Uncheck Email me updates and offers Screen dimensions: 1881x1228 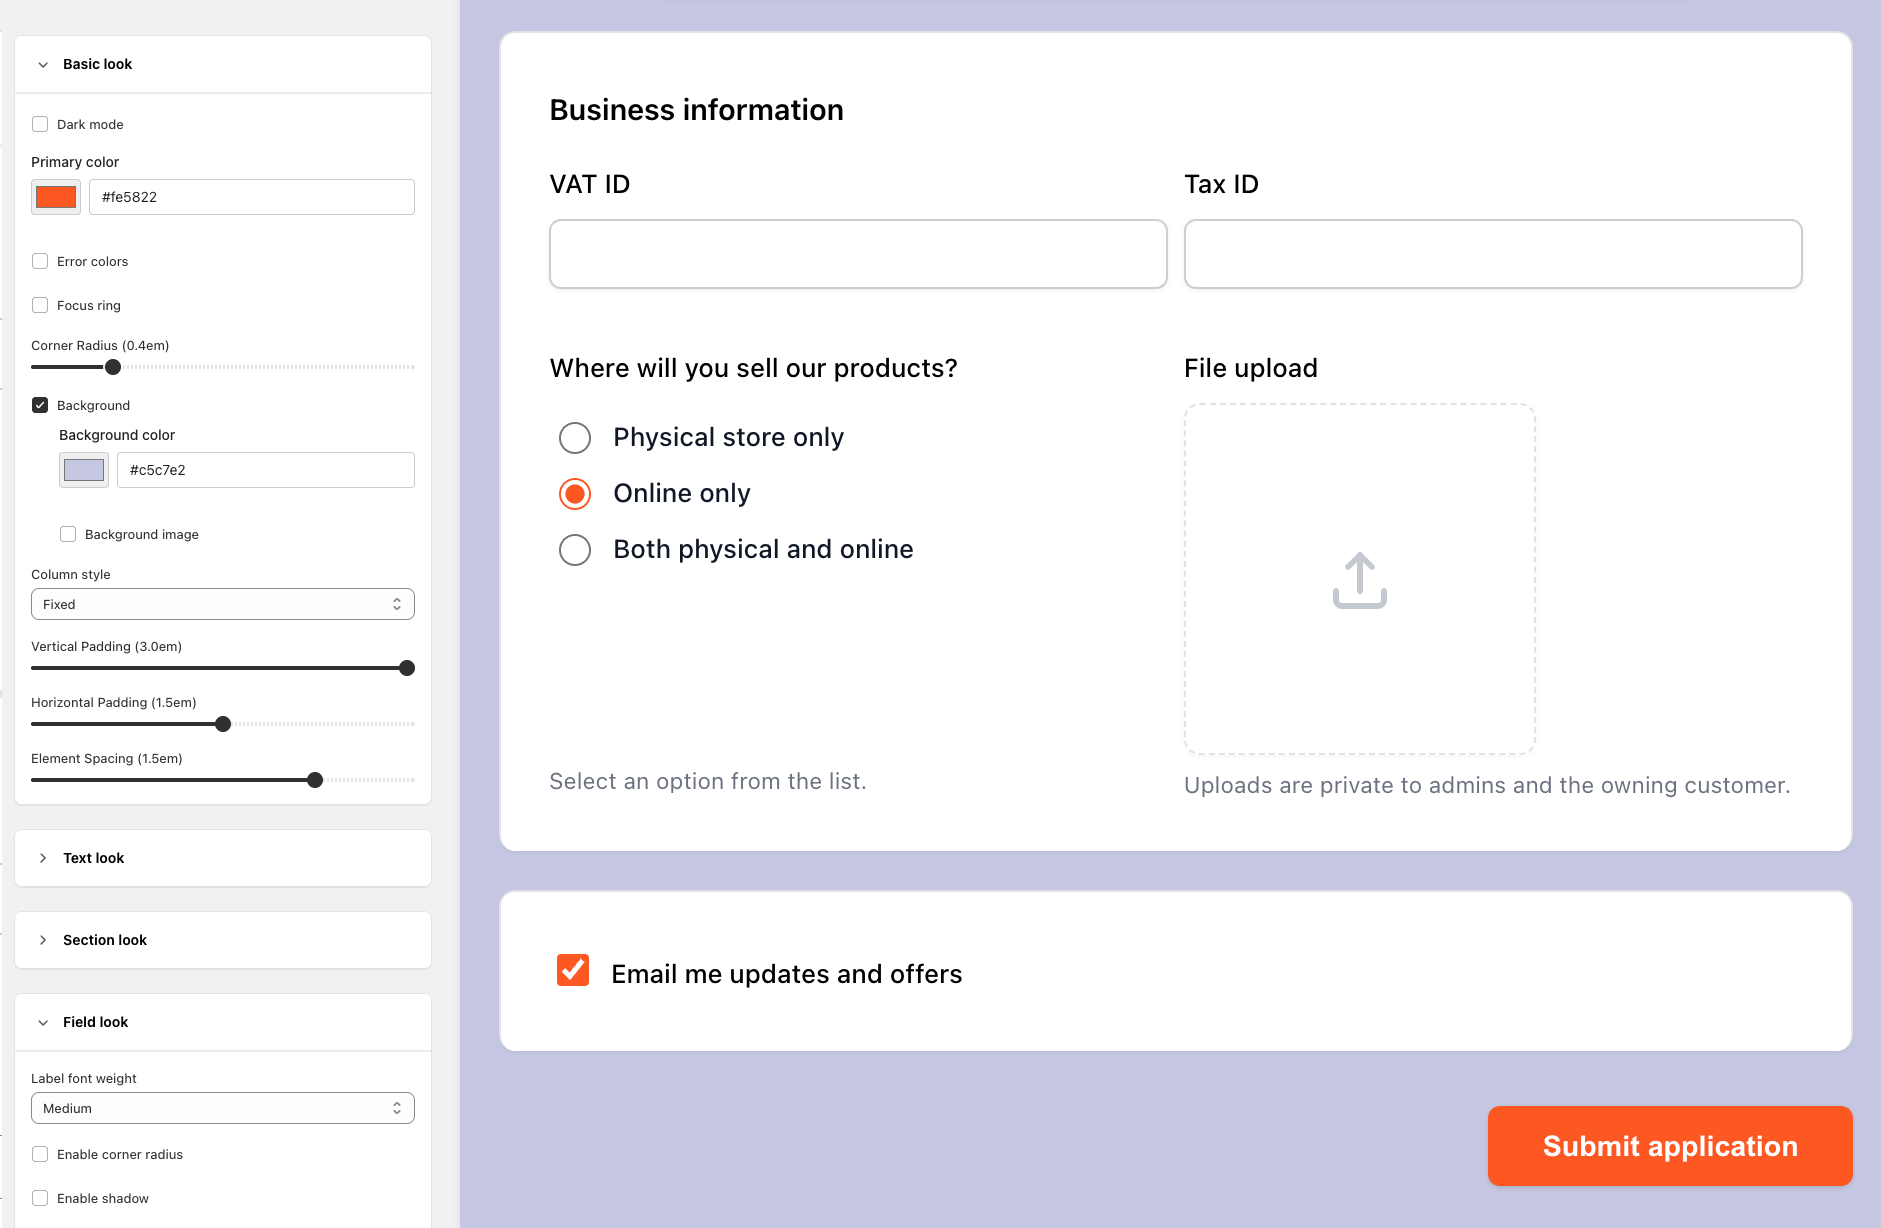tap(573, 970)
